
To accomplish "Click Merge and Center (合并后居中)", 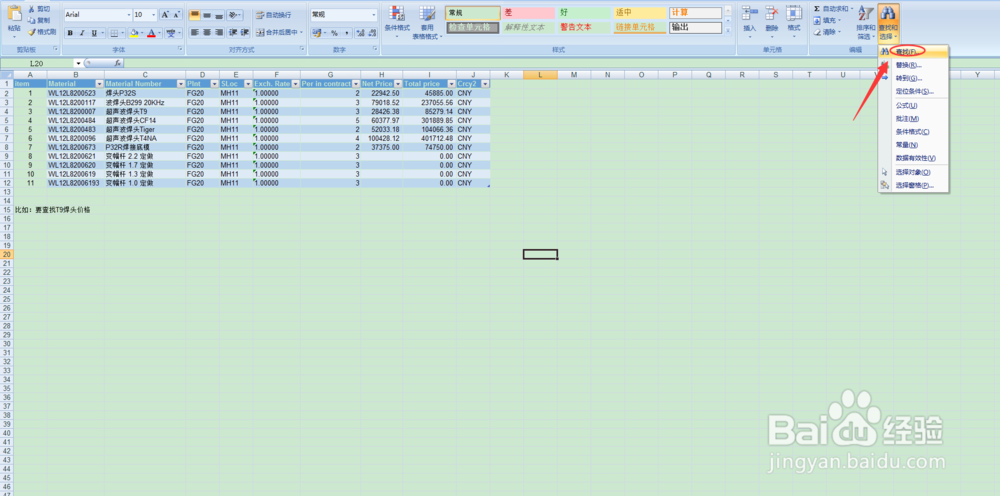I will click(x=279, y=33).
